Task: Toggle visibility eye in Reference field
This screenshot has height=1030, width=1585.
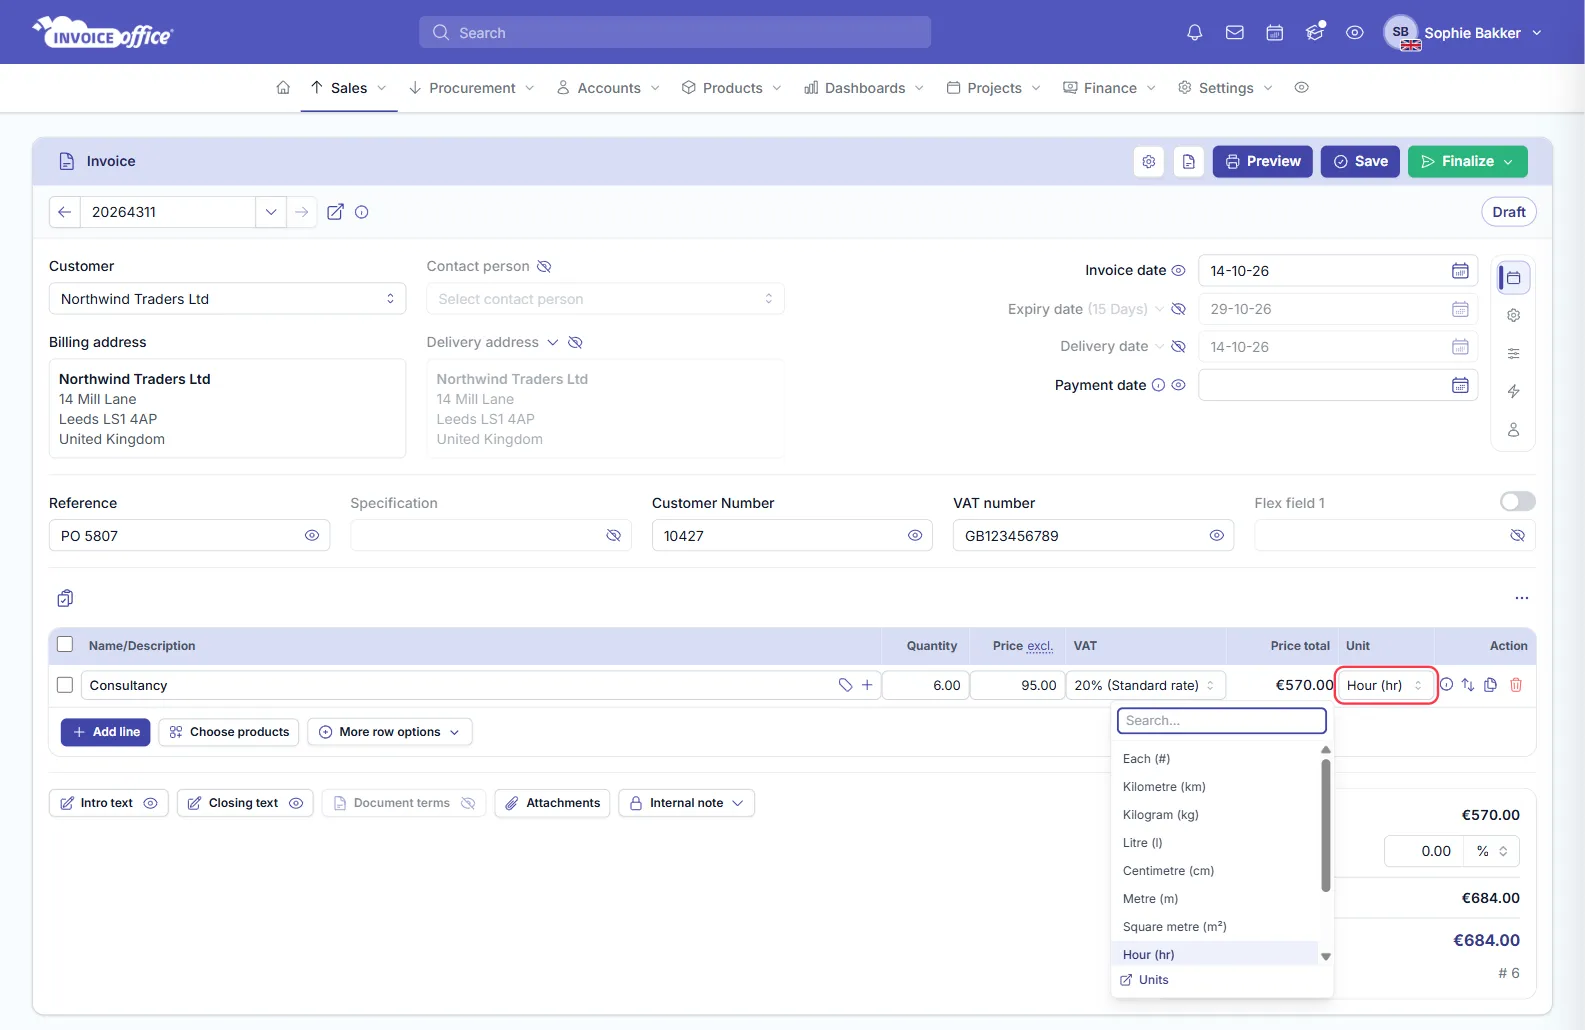Action: tap(312, 536)
